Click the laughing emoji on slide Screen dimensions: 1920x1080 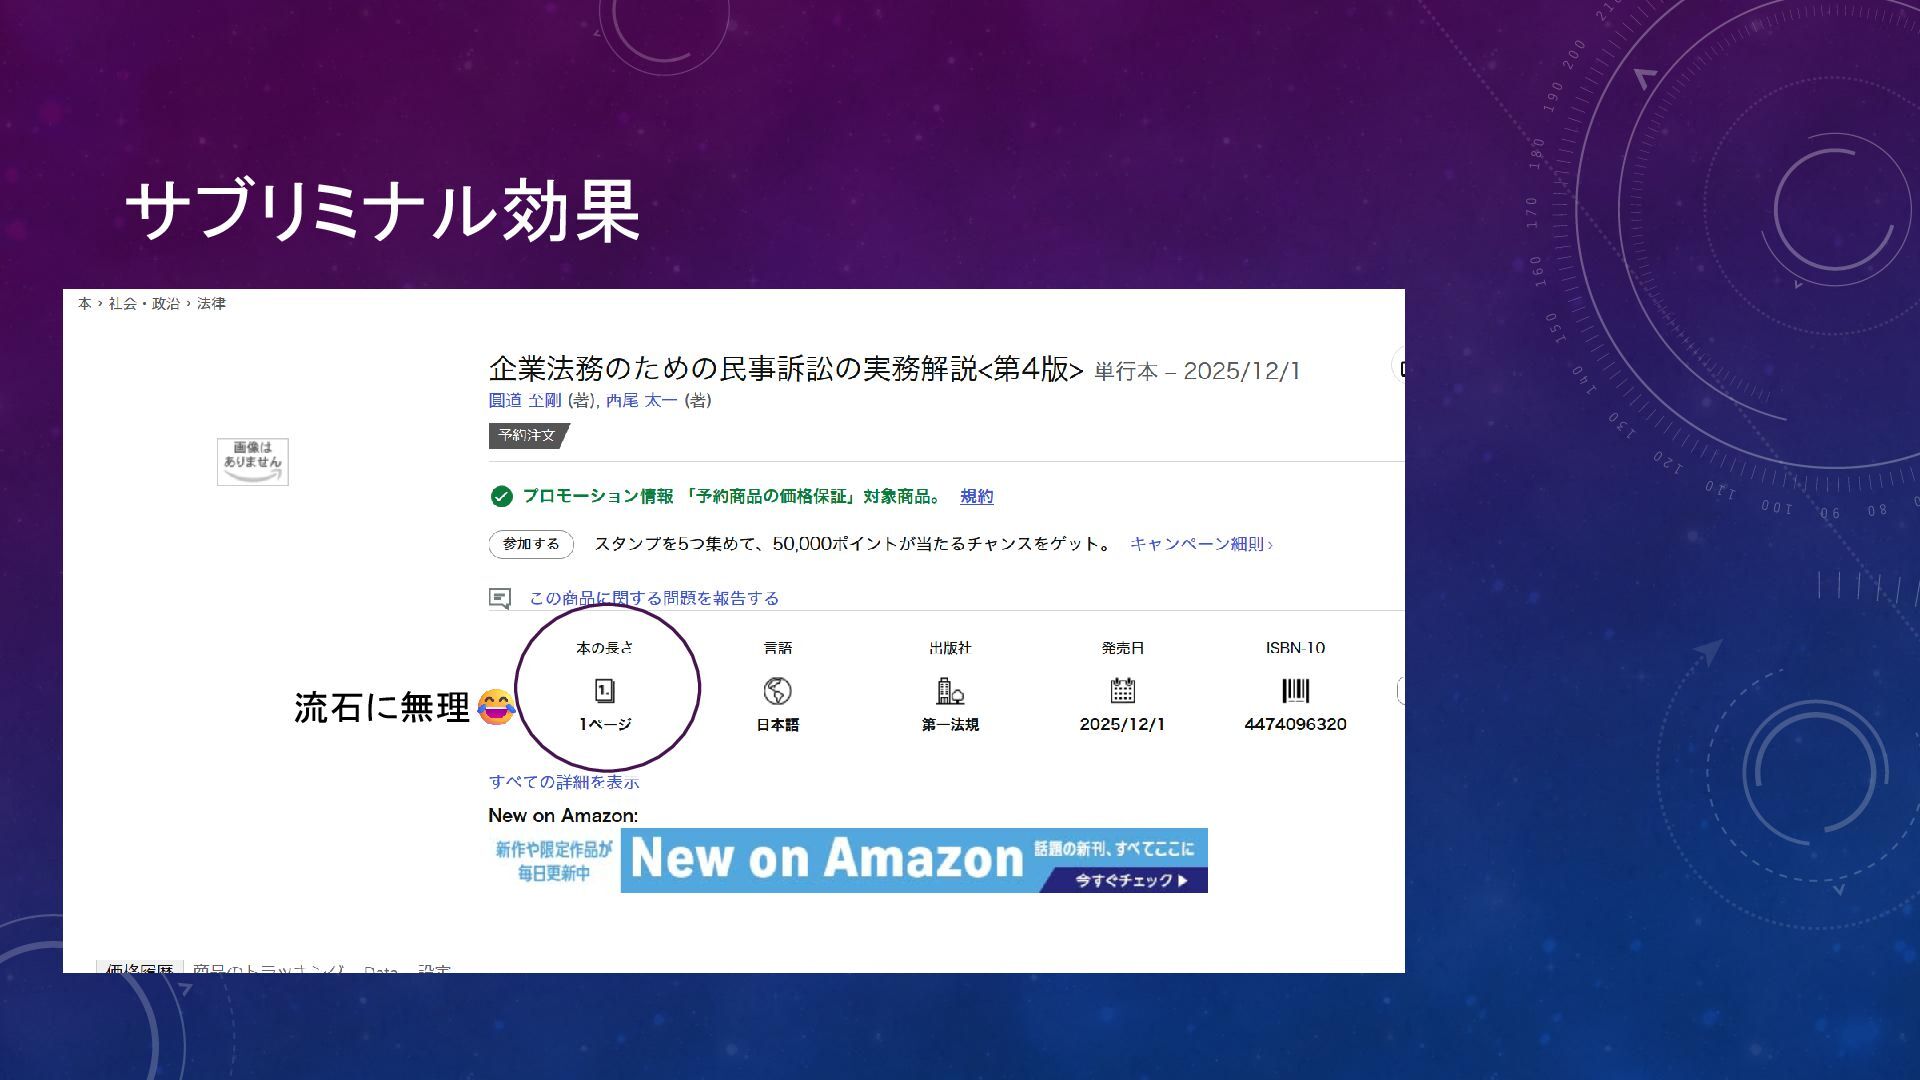(x=496, y=707)
